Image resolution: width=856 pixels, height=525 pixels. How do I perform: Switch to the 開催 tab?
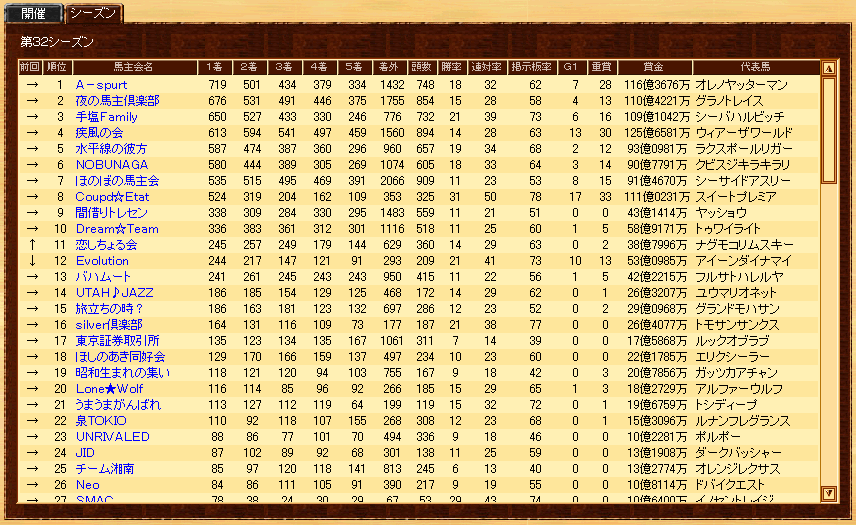tap(33, 13)
